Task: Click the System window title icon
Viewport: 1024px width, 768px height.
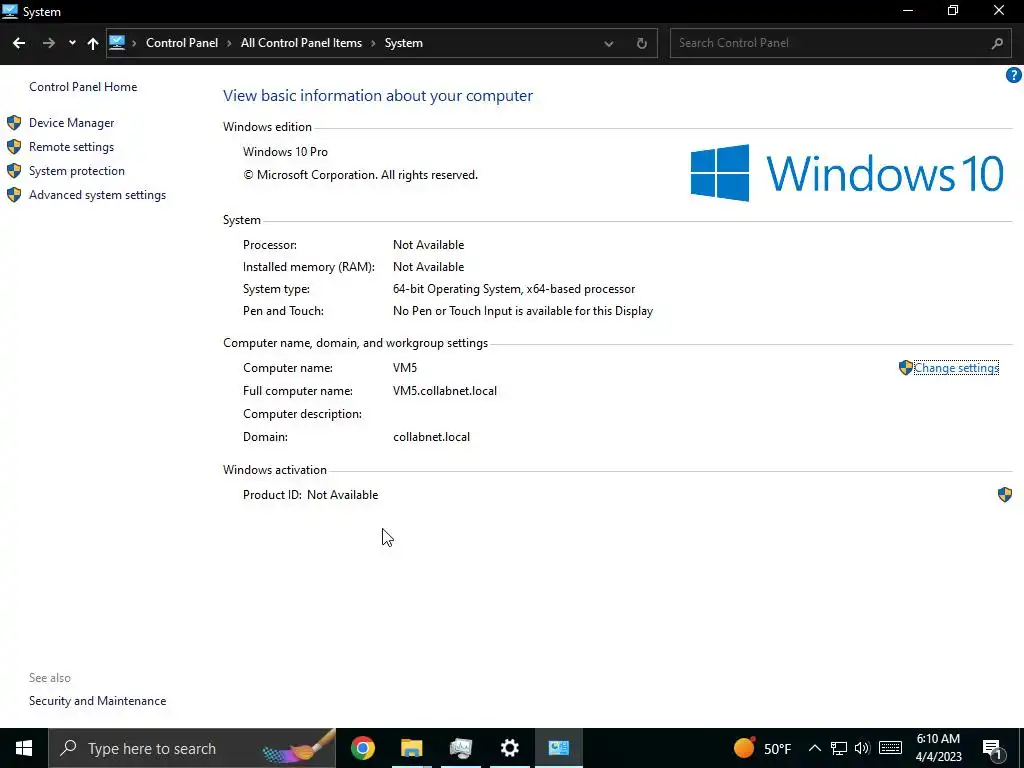Action: (x=10, y=11)
